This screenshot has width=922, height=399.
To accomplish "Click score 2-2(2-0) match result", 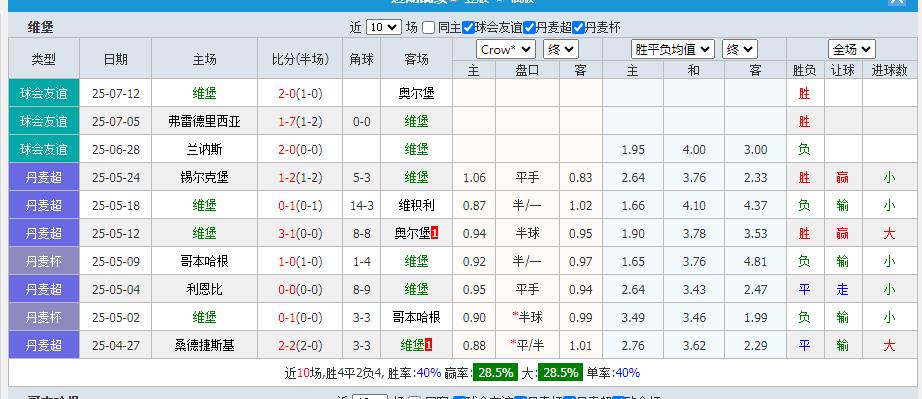I will coord(300,346).
